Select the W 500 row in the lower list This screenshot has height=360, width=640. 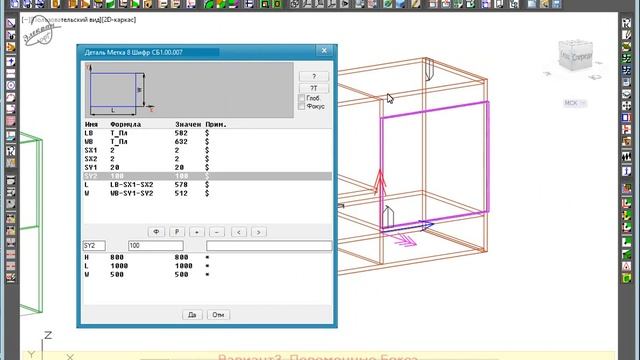[207, 274]
